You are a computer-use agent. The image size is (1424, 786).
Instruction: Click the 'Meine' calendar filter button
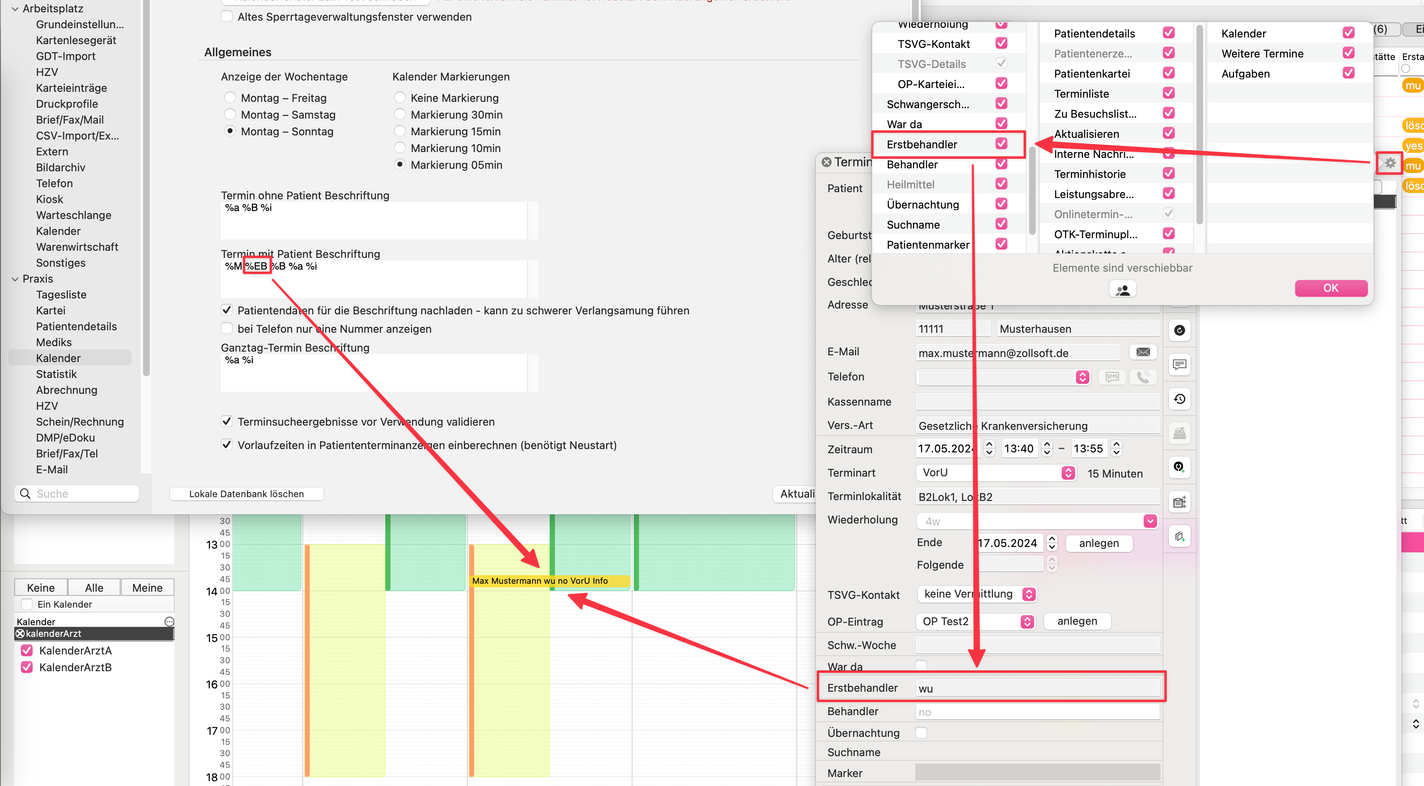(147, 588)
